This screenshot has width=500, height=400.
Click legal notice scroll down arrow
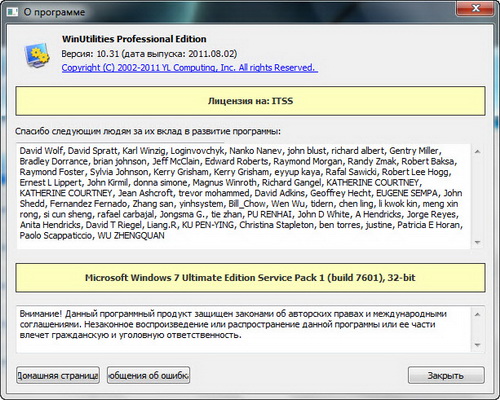[x=477, y=345]
